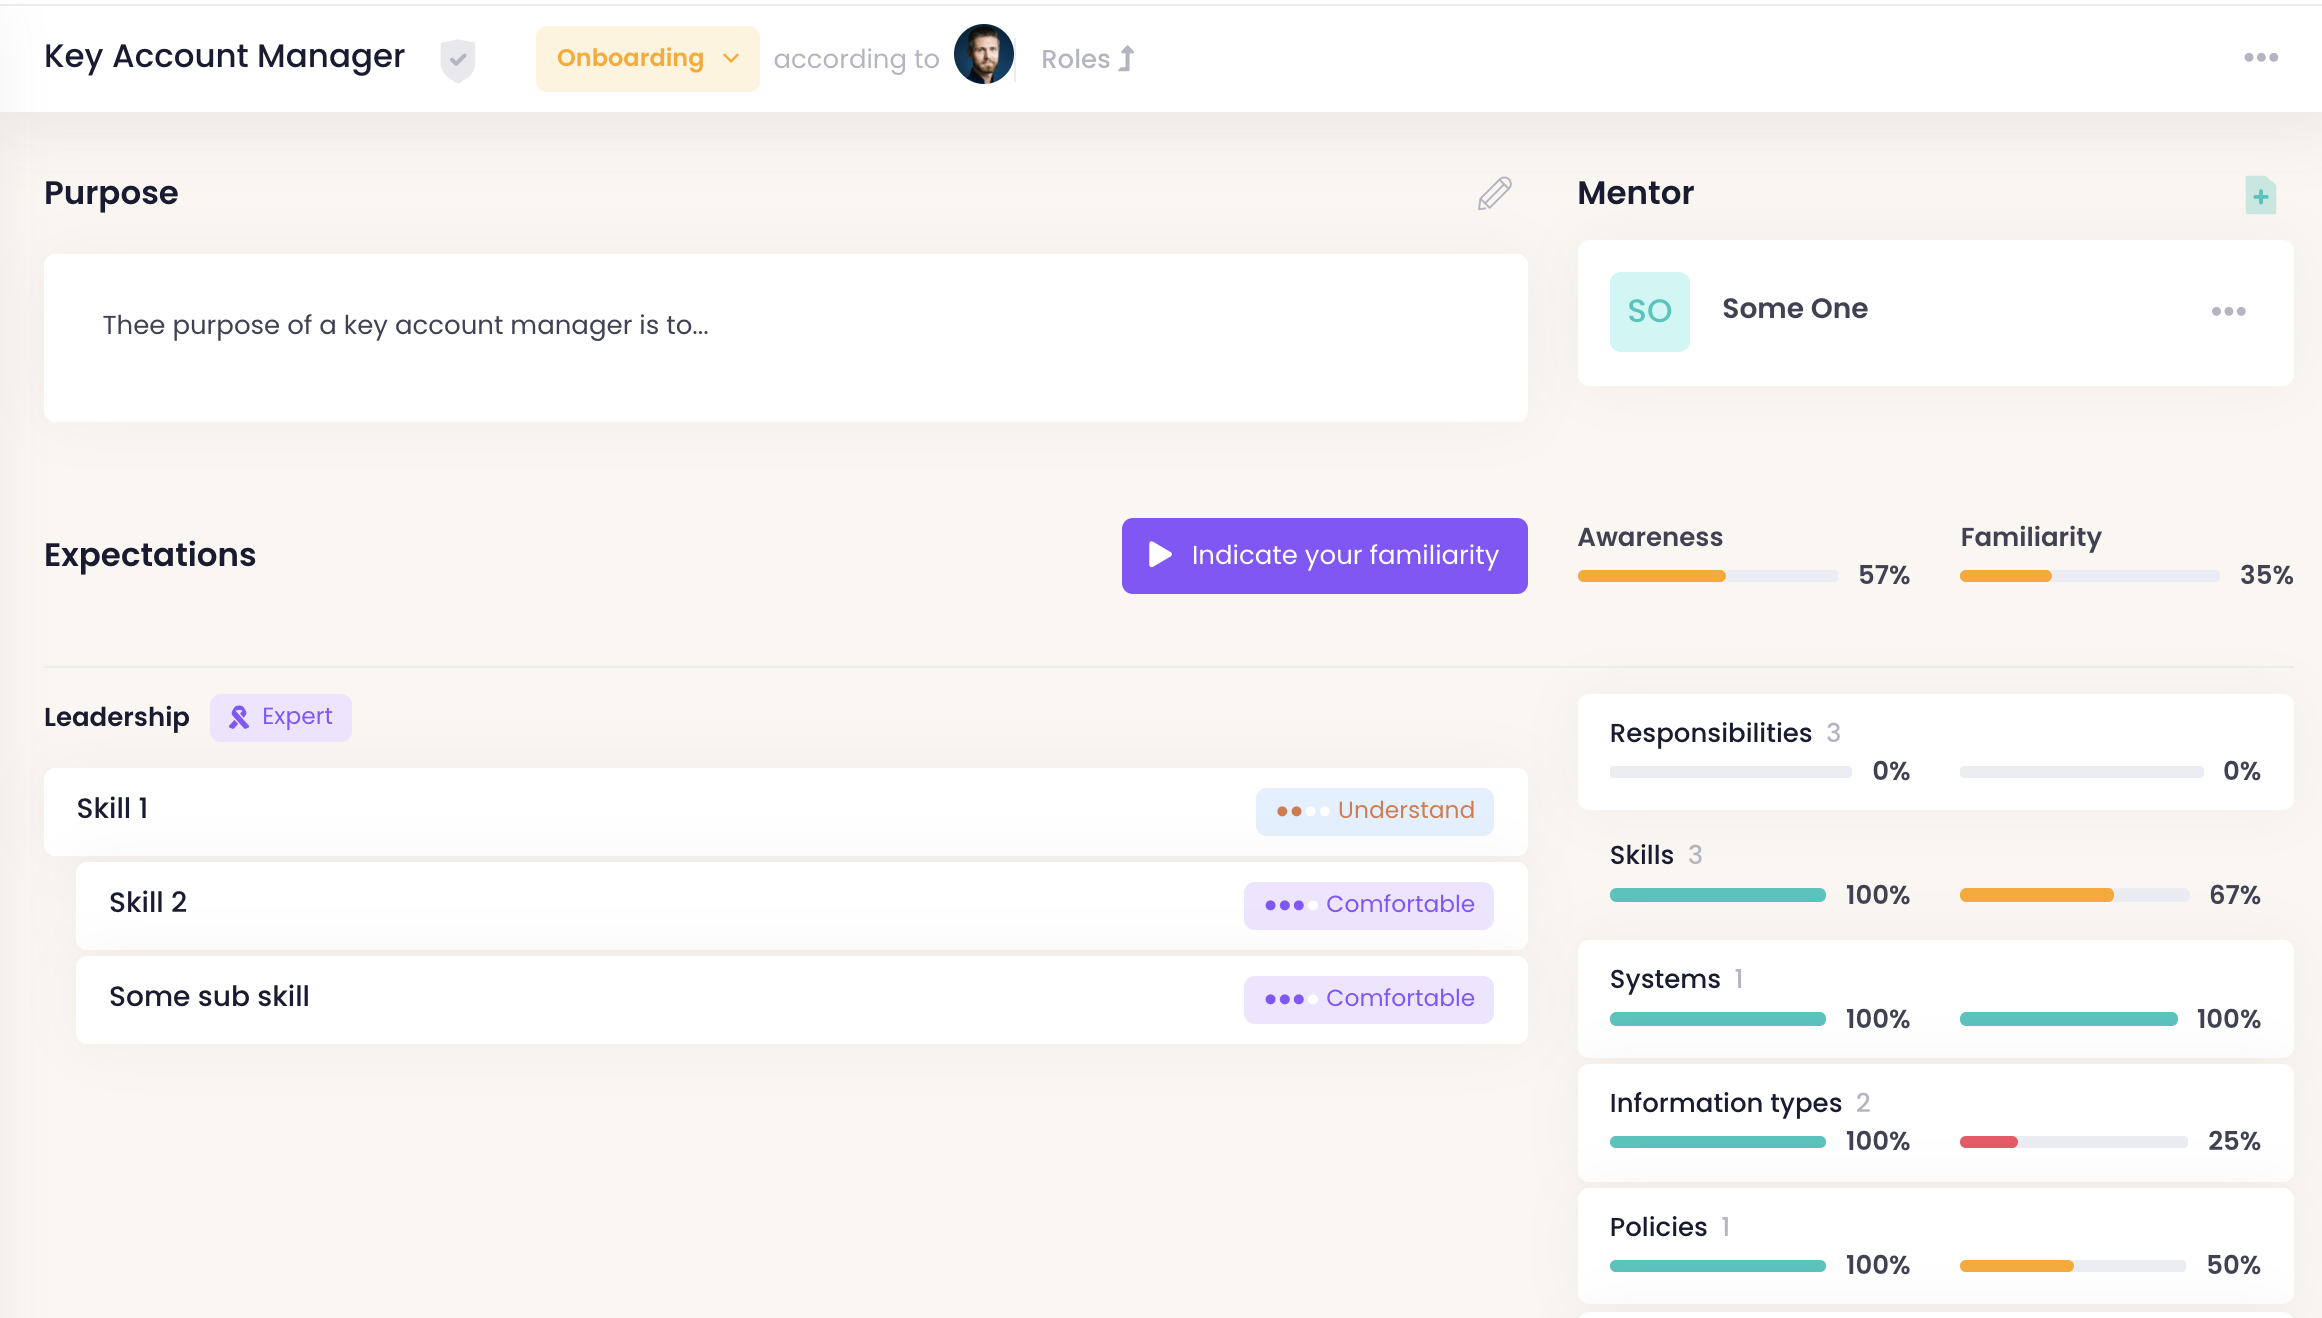Viewport: 2322px width, 1318px height.
Task: Click the pencil edit icon for Purpose
Action: [1494, 193]
